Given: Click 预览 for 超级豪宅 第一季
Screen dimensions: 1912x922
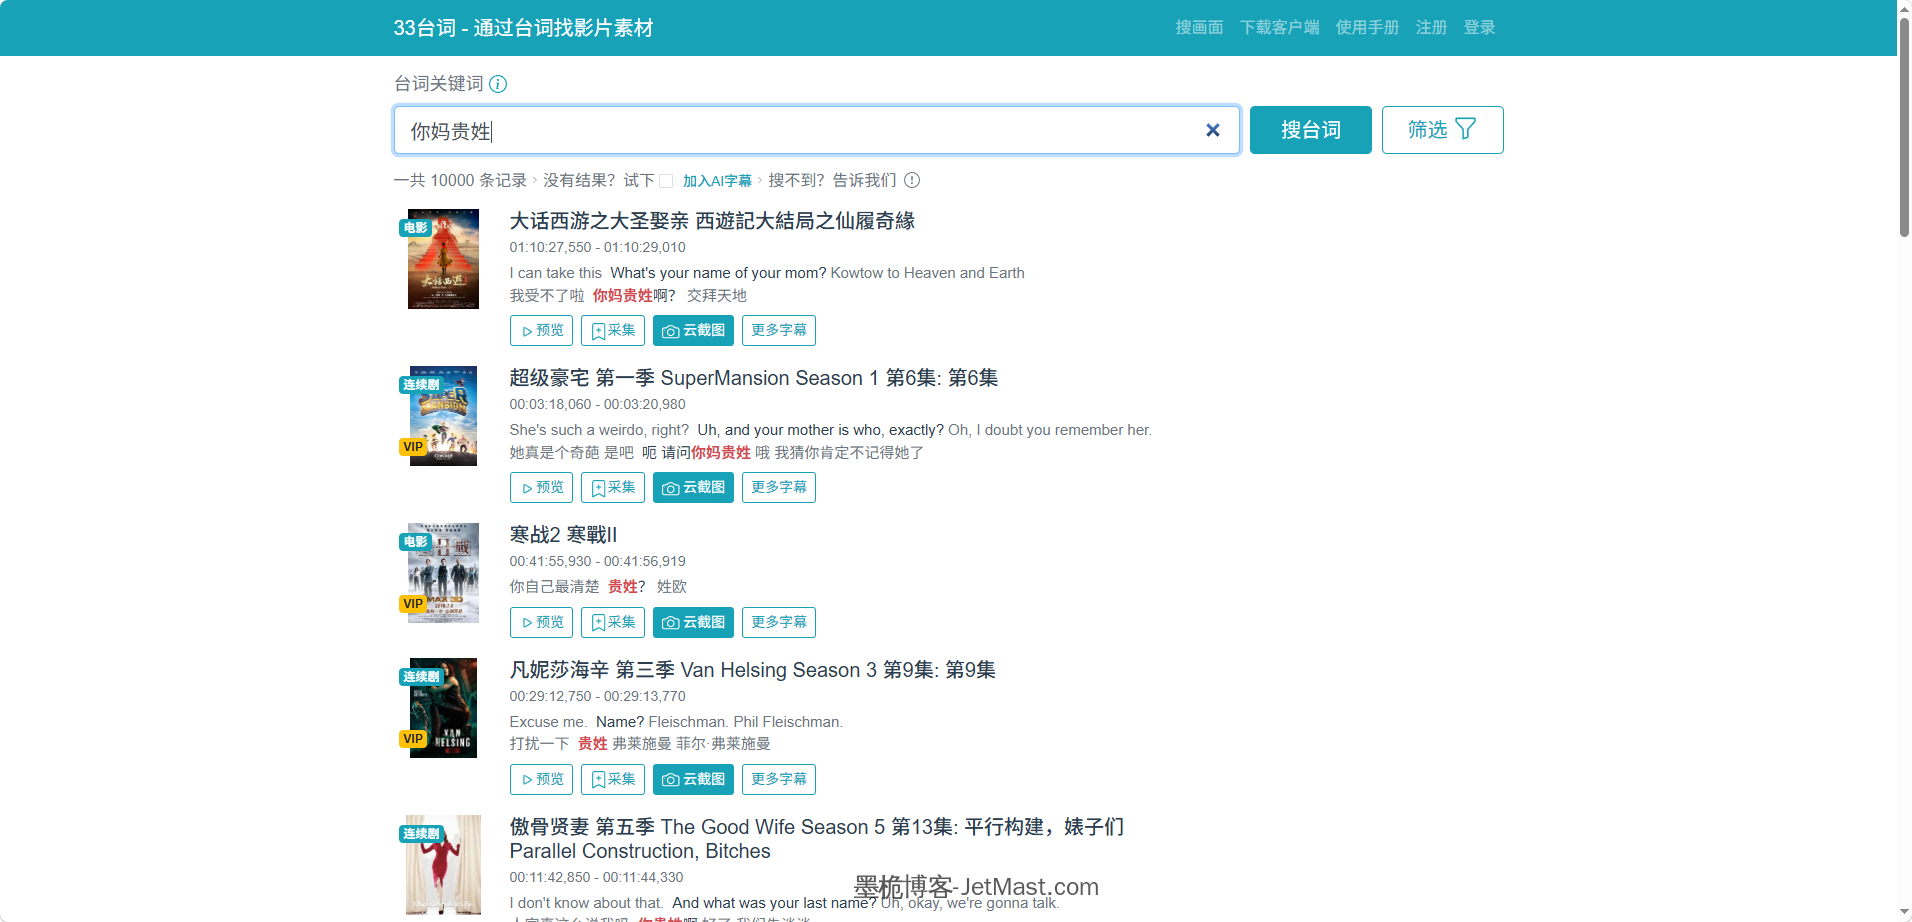Looking at the screenshot, I should 541,487.
